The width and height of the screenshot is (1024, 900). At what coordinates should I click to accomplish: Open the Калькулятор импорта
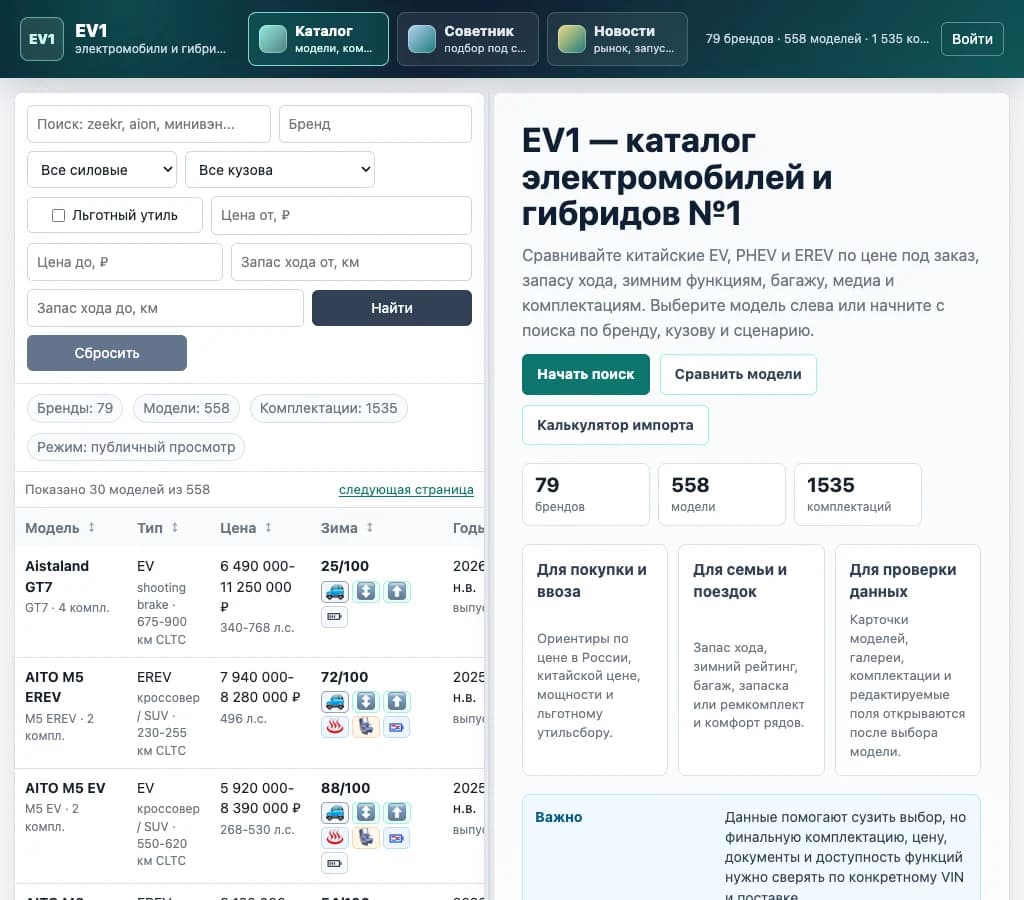click(x=615, y=425)
